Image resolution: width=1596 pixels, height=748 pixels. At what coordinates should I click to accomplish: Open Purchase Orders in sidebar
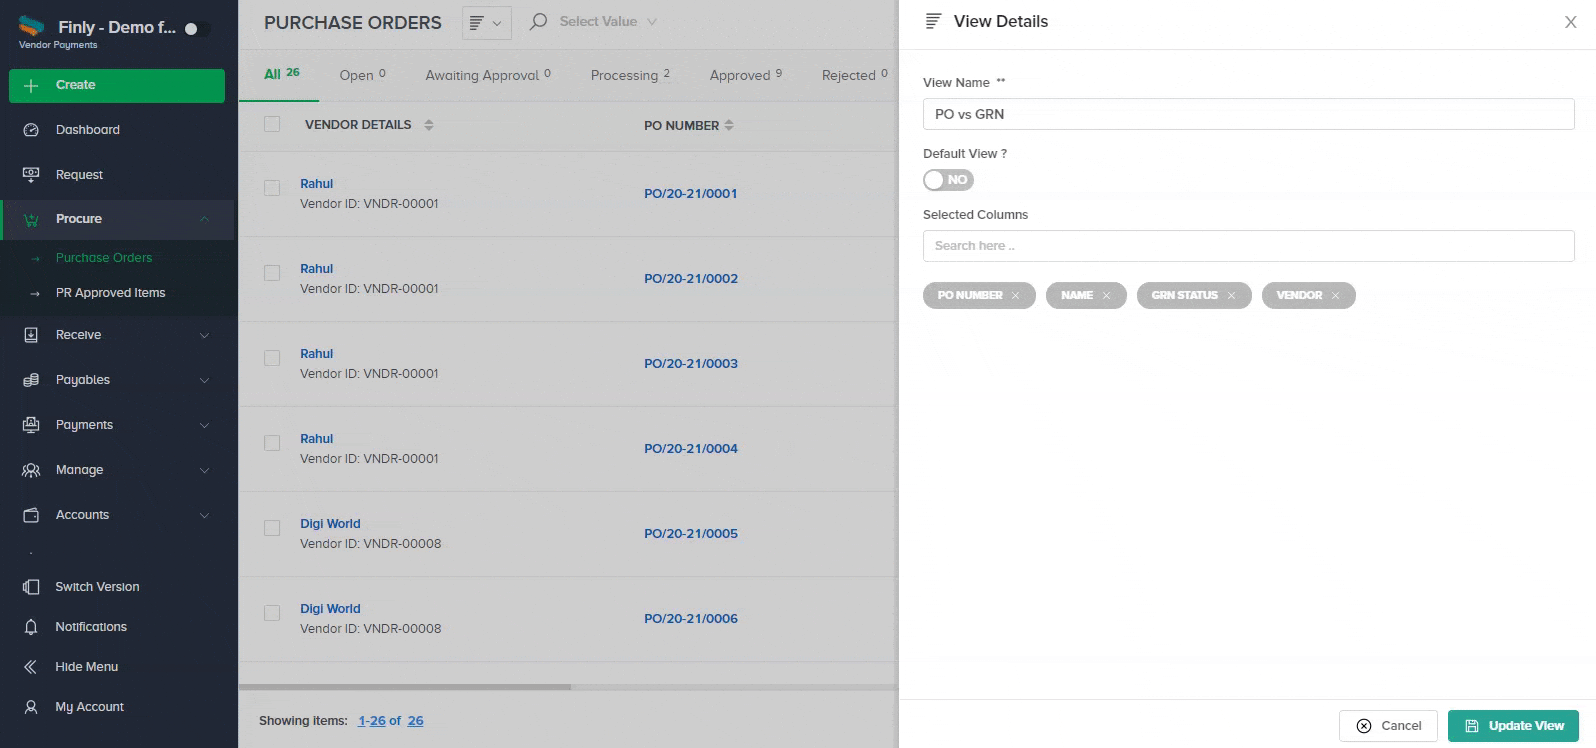(104, 258)
